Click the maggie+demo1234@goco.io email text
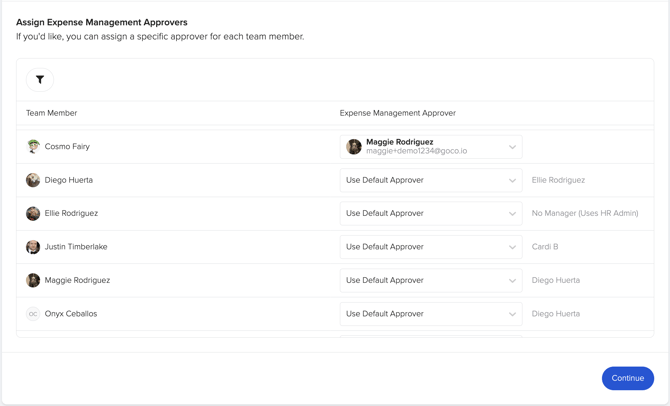The height and width of the screenshot is (406, 670). (417, 151)
